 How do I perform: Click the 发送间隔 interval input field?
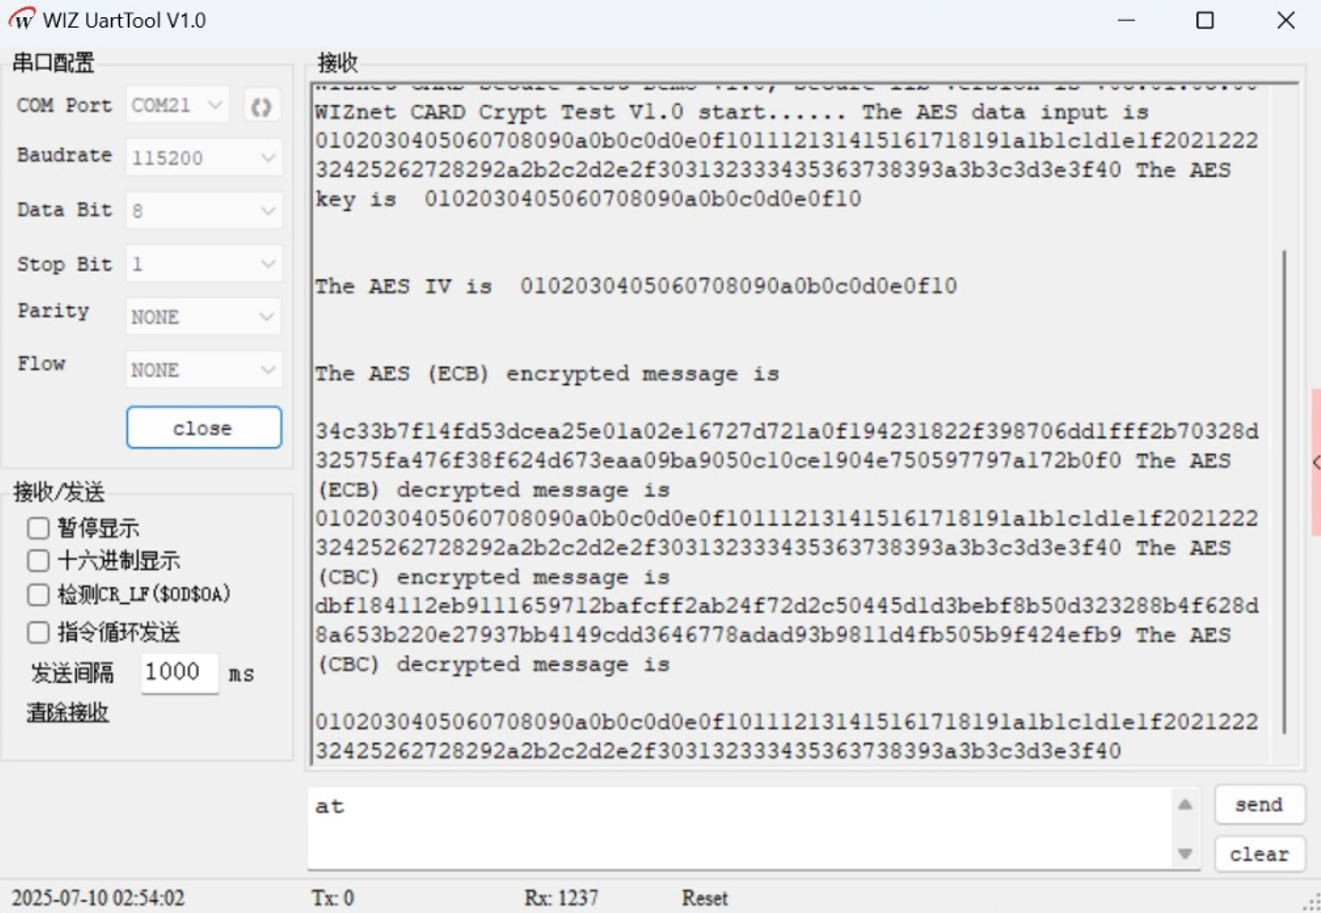[x=178, y=671]
